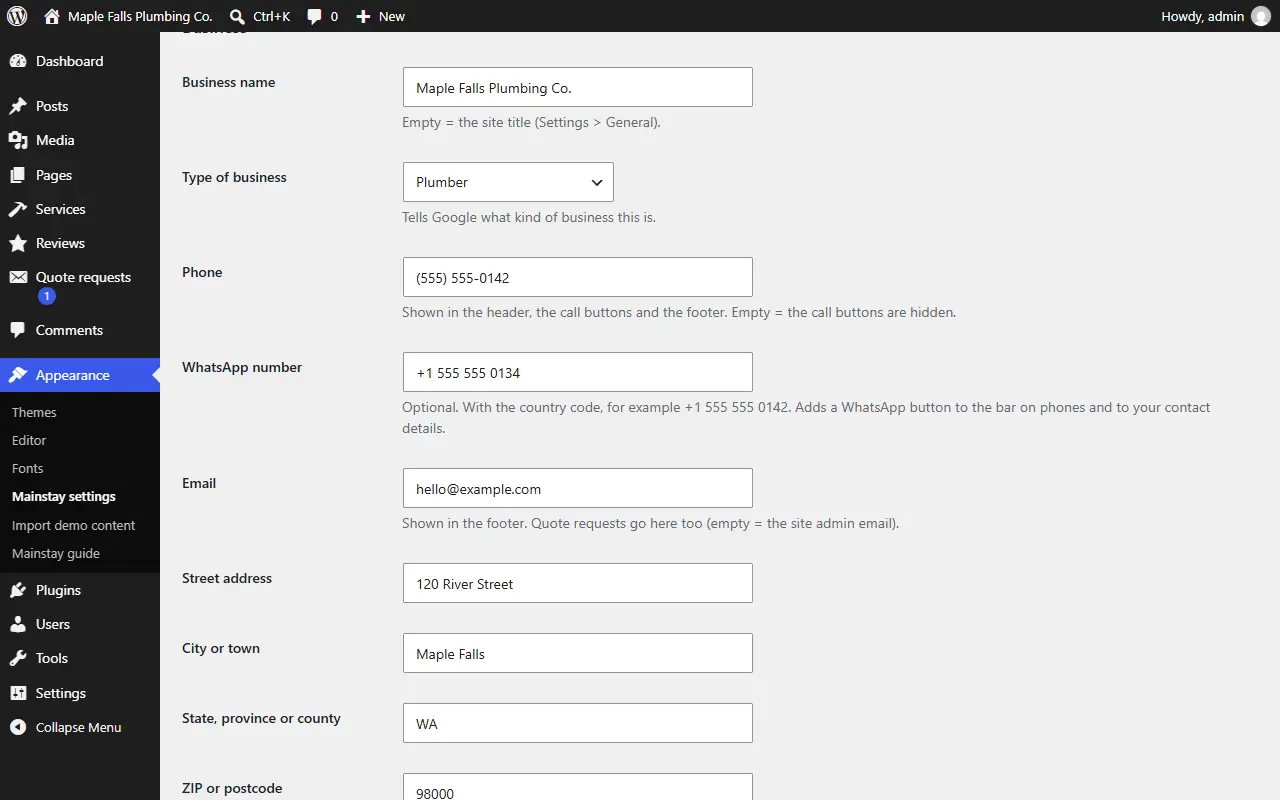
Task: Click the plus icon for New
Action: point(363,17)
